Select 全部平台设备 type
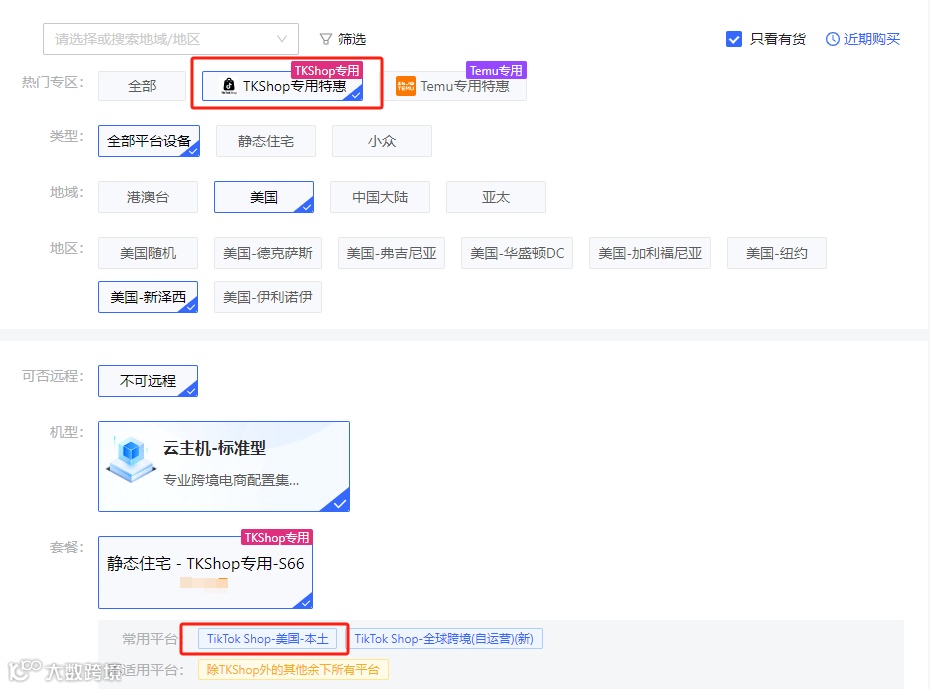The height and width of the screenshot is (689, 930). pyautogui.click(x=149, y=141)
